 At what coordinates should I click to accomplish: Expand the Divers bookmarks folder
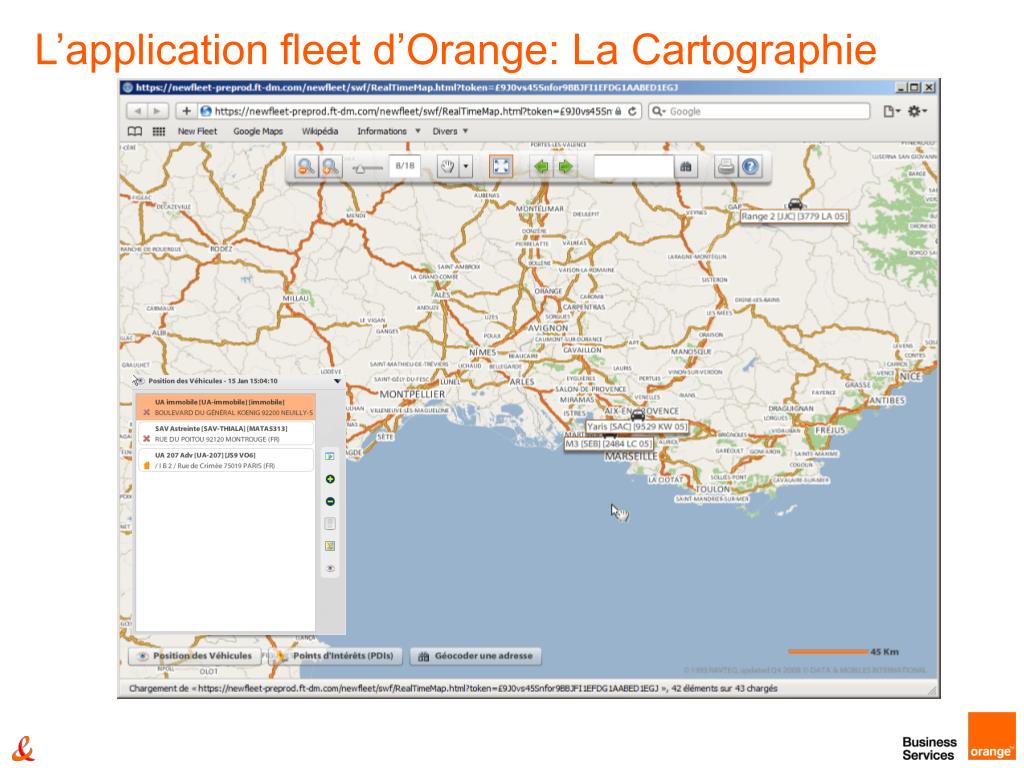[x=450, y=131]
